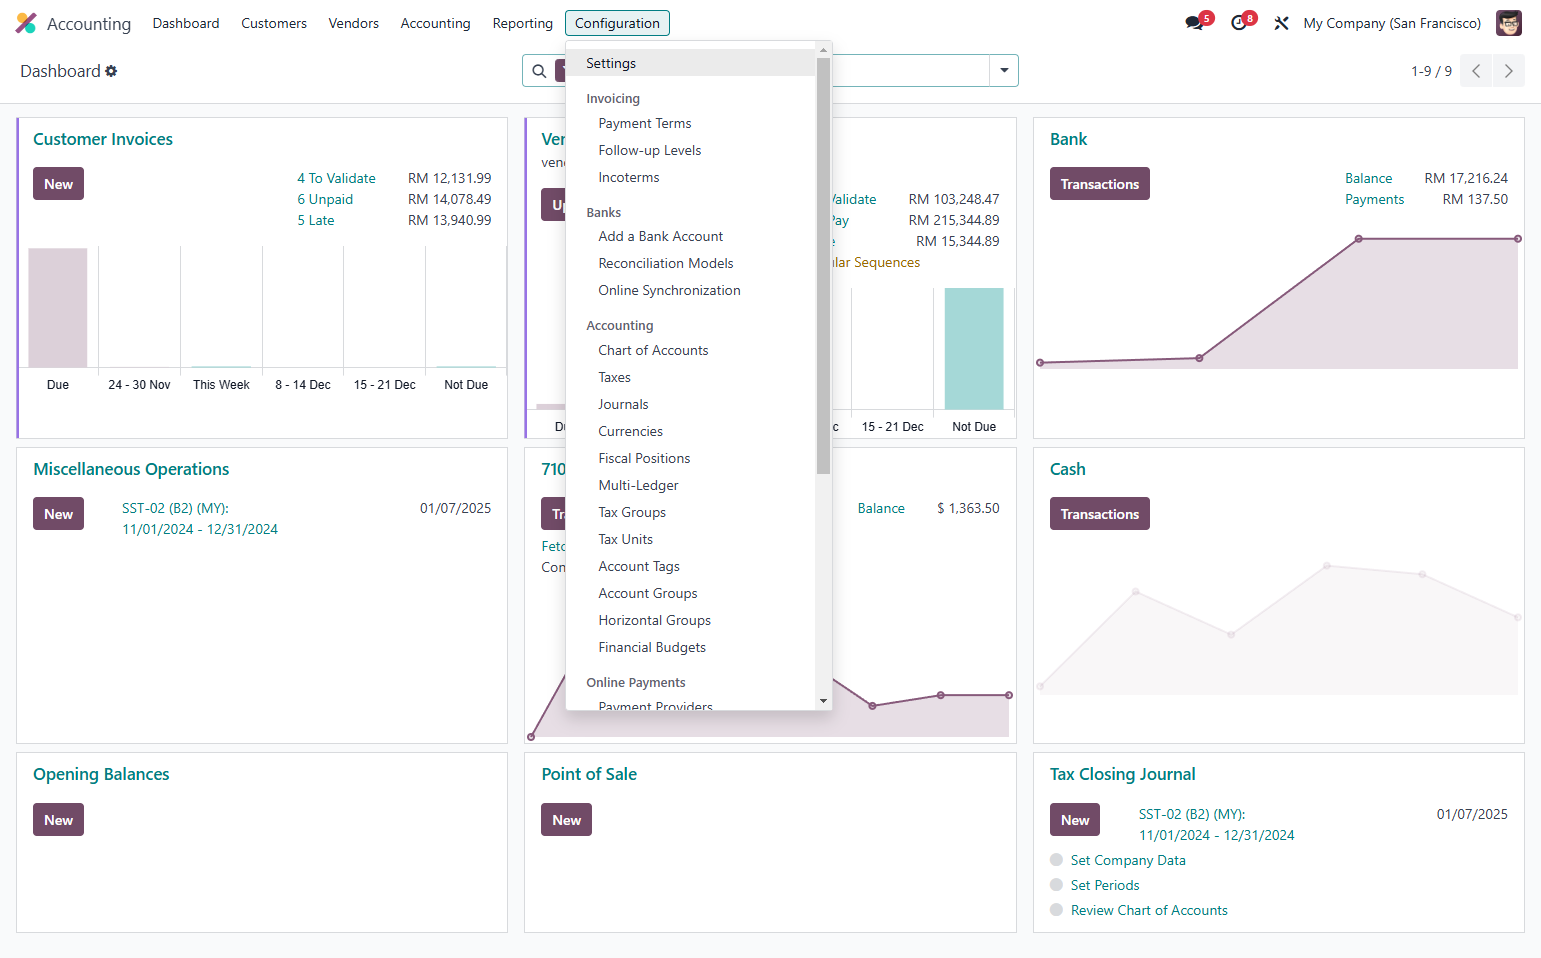Click New button in Tax Closing Journal card
The height and width of the screenshot is (958, 1541).
coord(1075,820)
